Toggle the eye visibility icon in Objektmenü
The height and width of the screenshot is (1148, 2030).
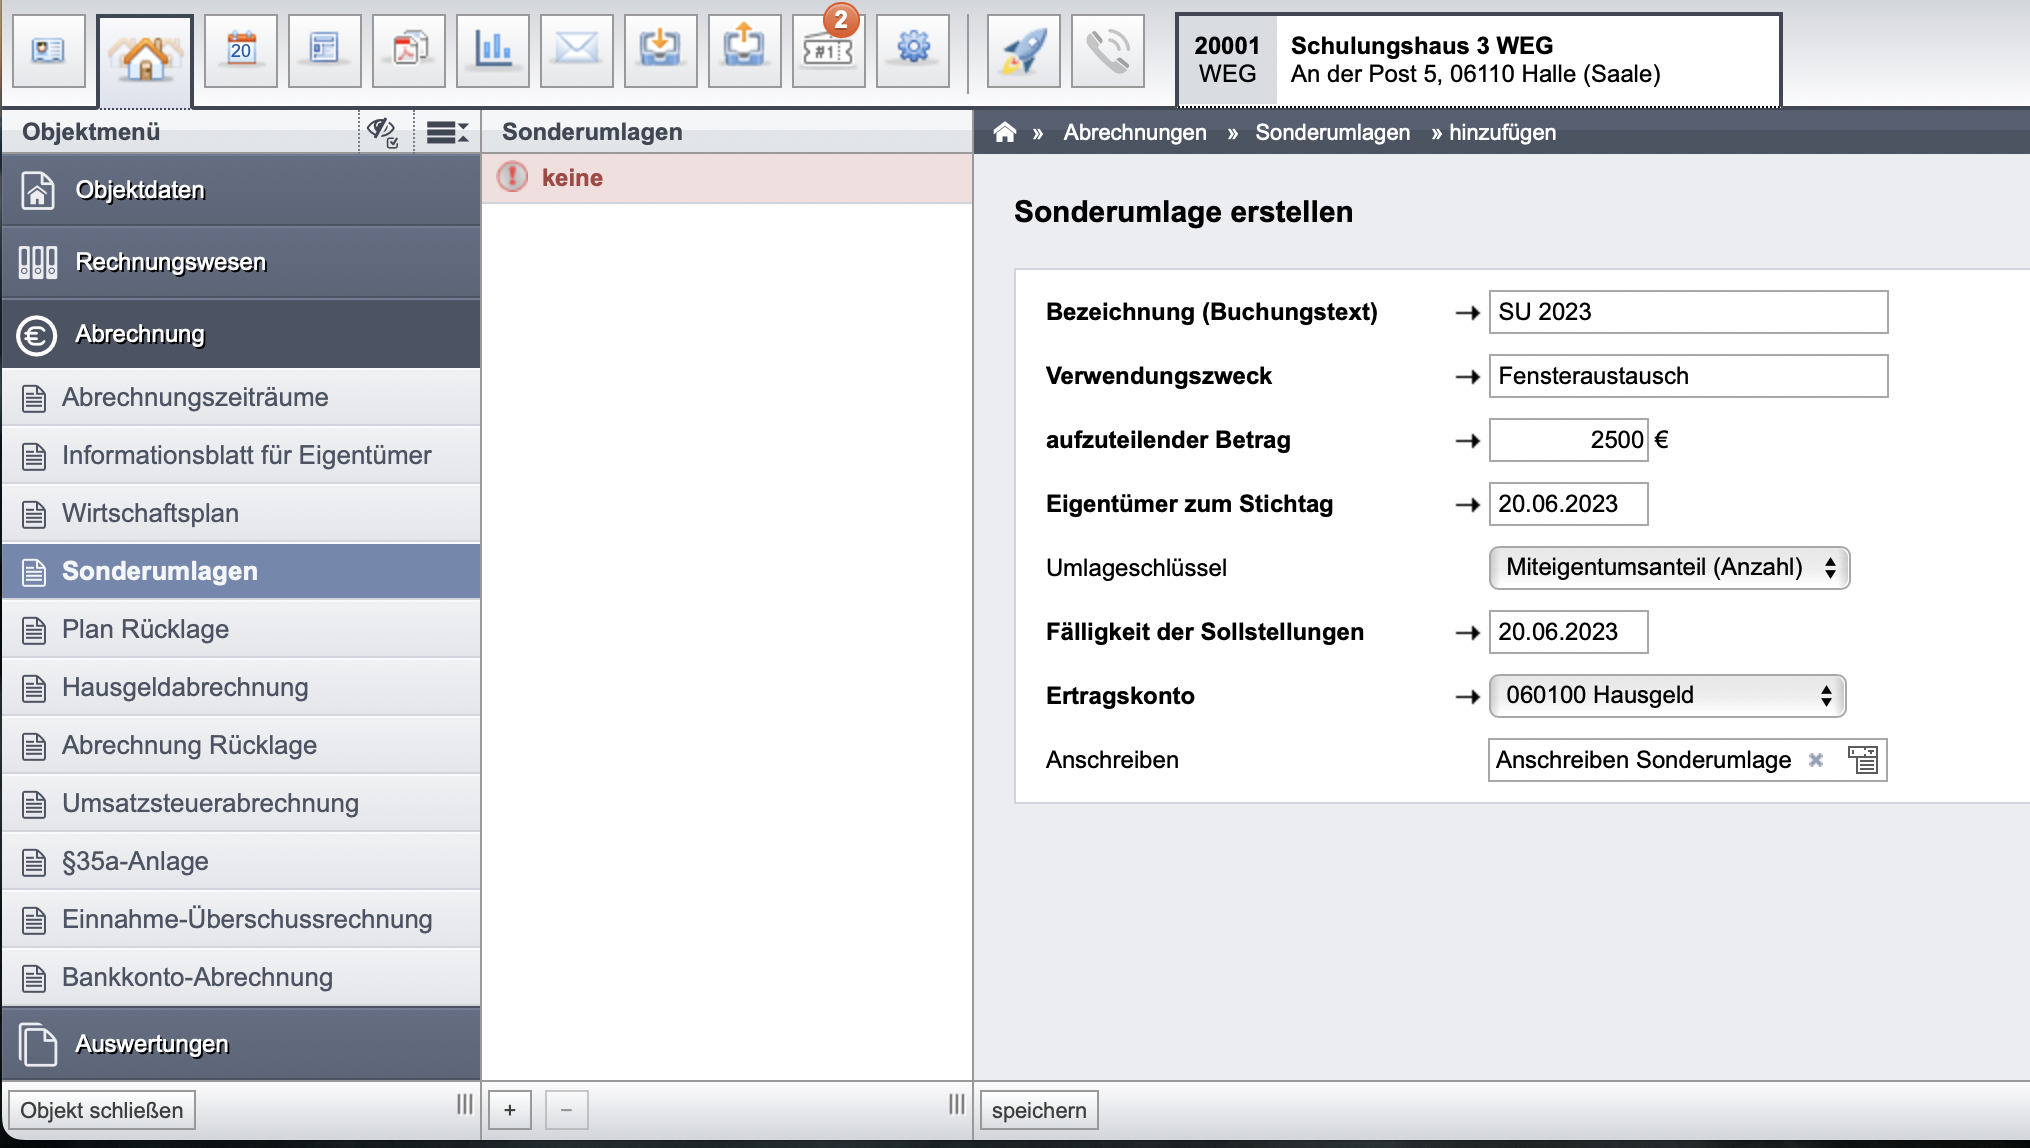383,132
